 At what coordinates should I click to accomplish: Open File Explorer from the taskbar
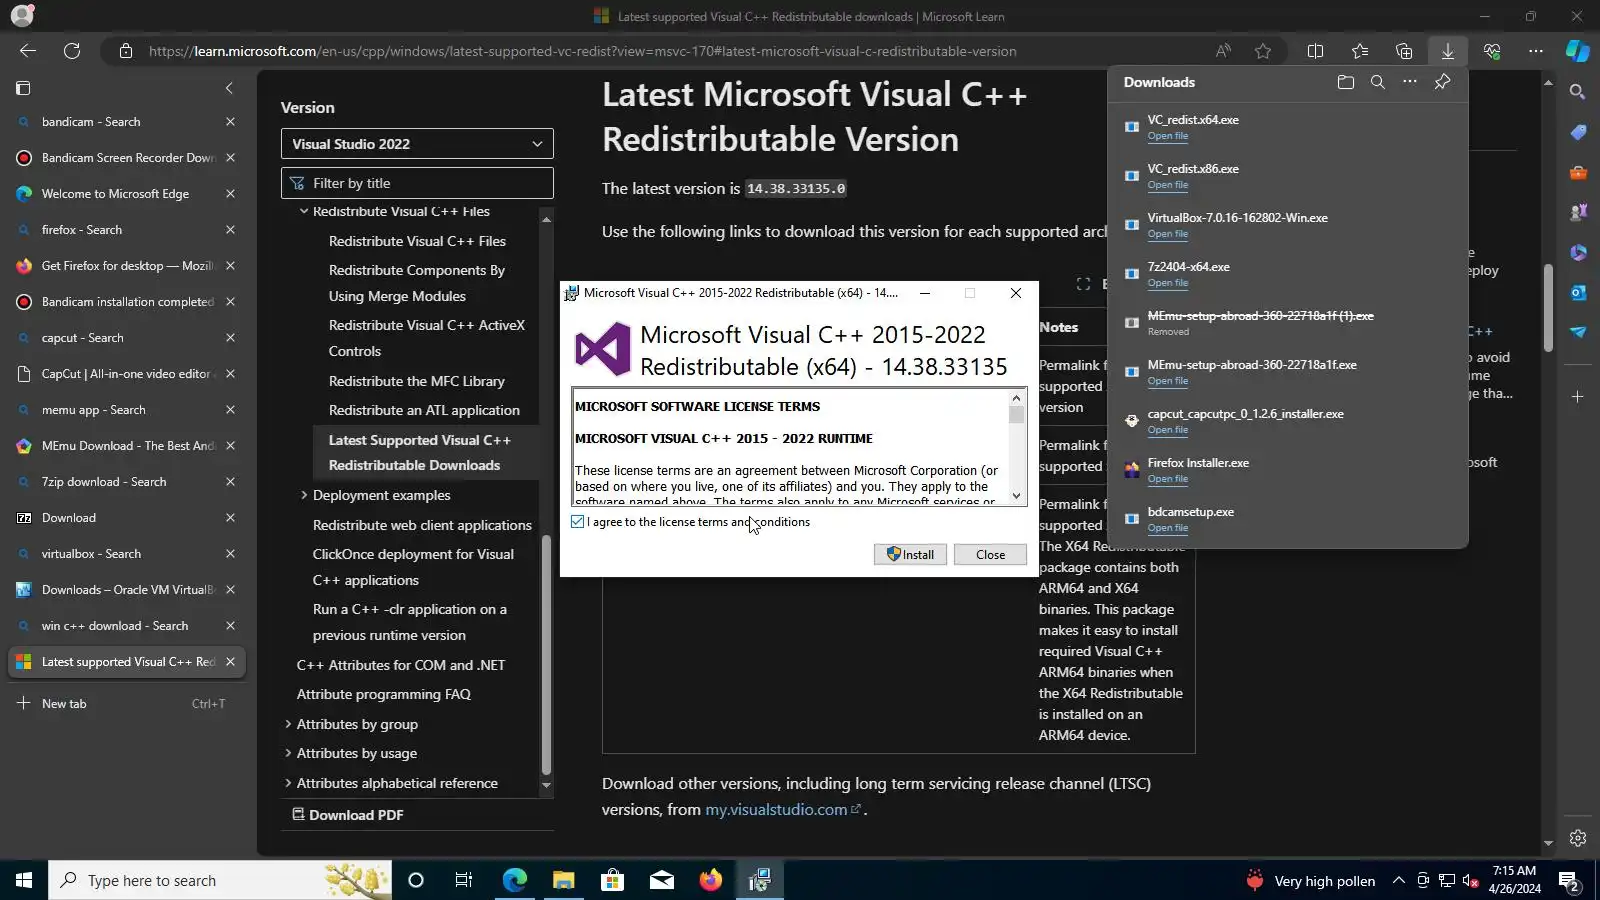563,880
